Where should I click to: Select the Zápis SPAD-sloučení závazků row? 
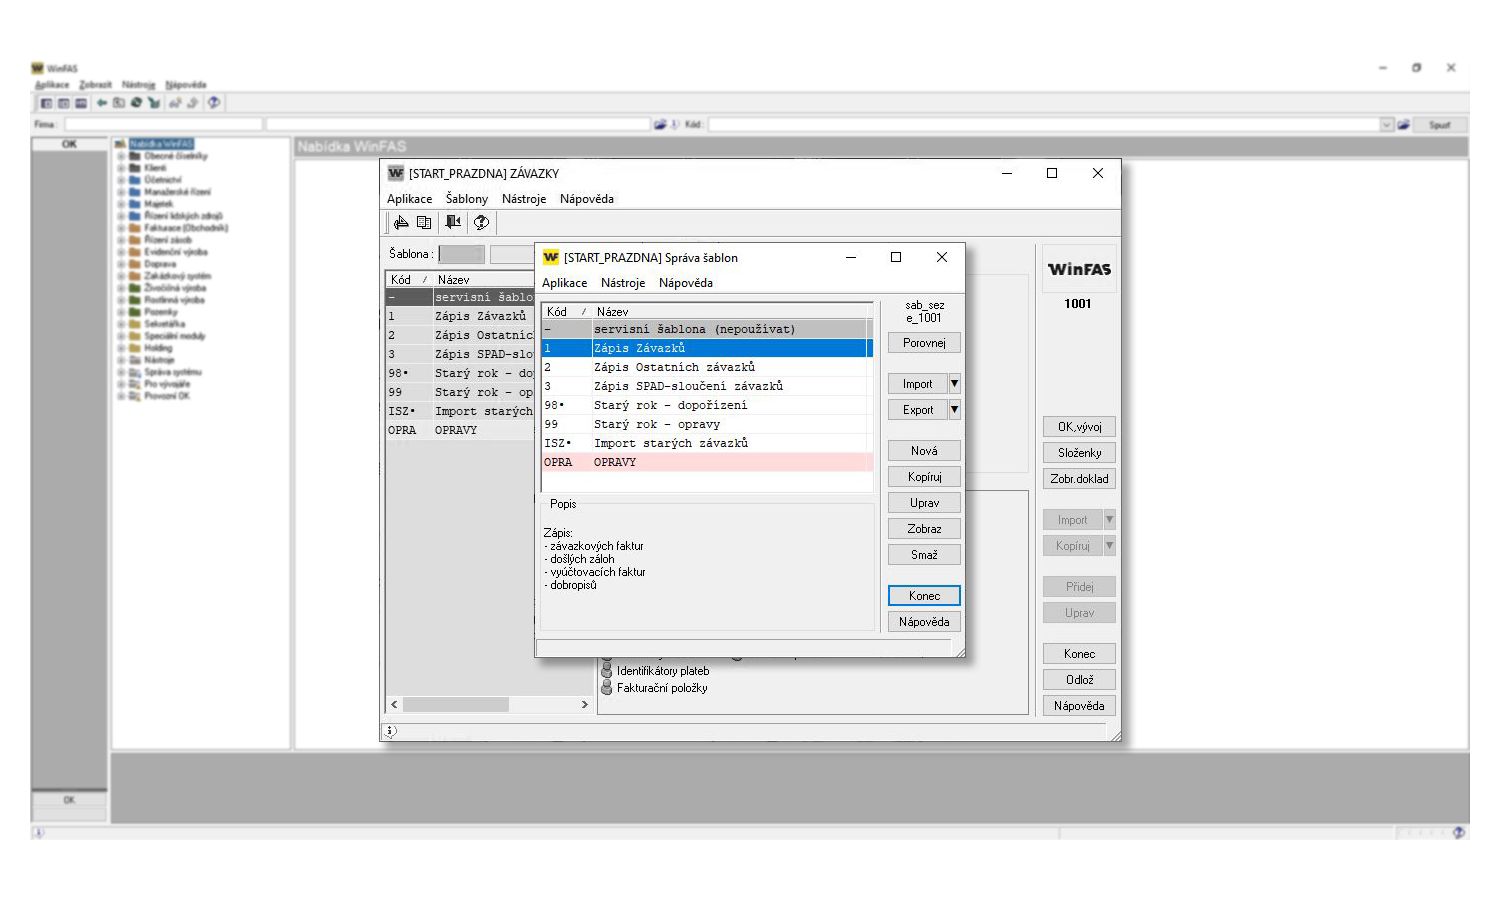[x=707, y=386]
